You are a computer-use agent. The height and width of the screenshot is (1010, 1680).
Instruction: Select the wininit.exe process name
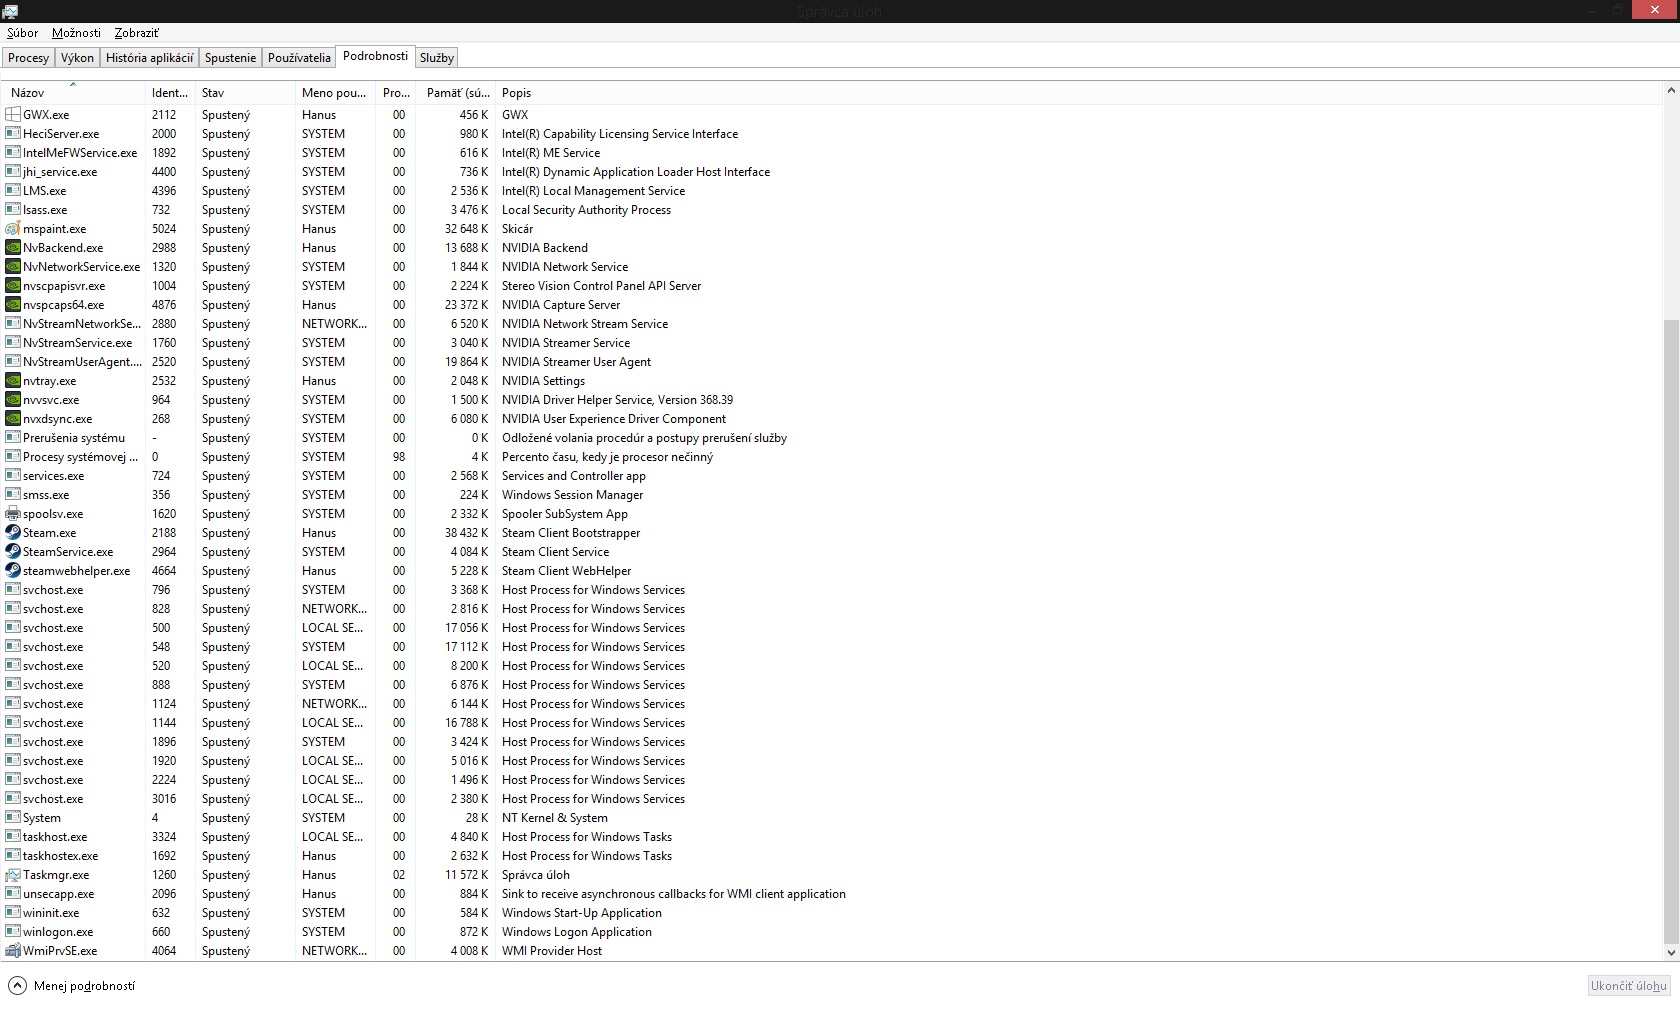tap(51, 913)
